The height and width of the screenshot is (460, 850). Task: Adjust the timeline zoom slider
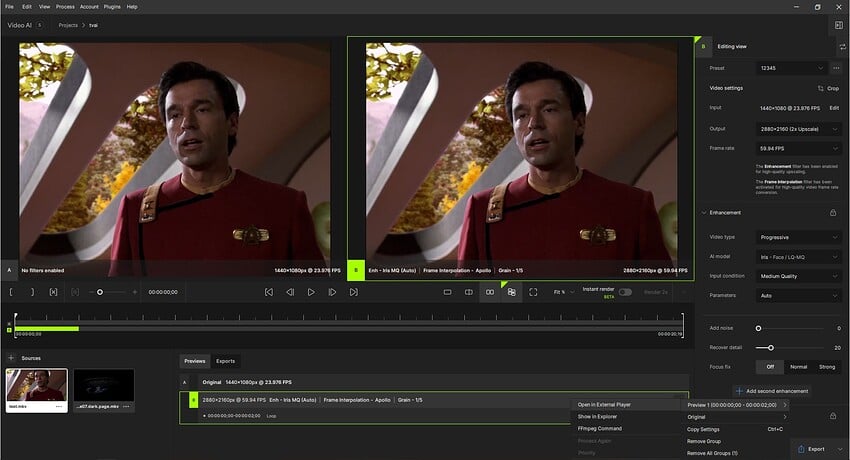(x=100, y=292)
